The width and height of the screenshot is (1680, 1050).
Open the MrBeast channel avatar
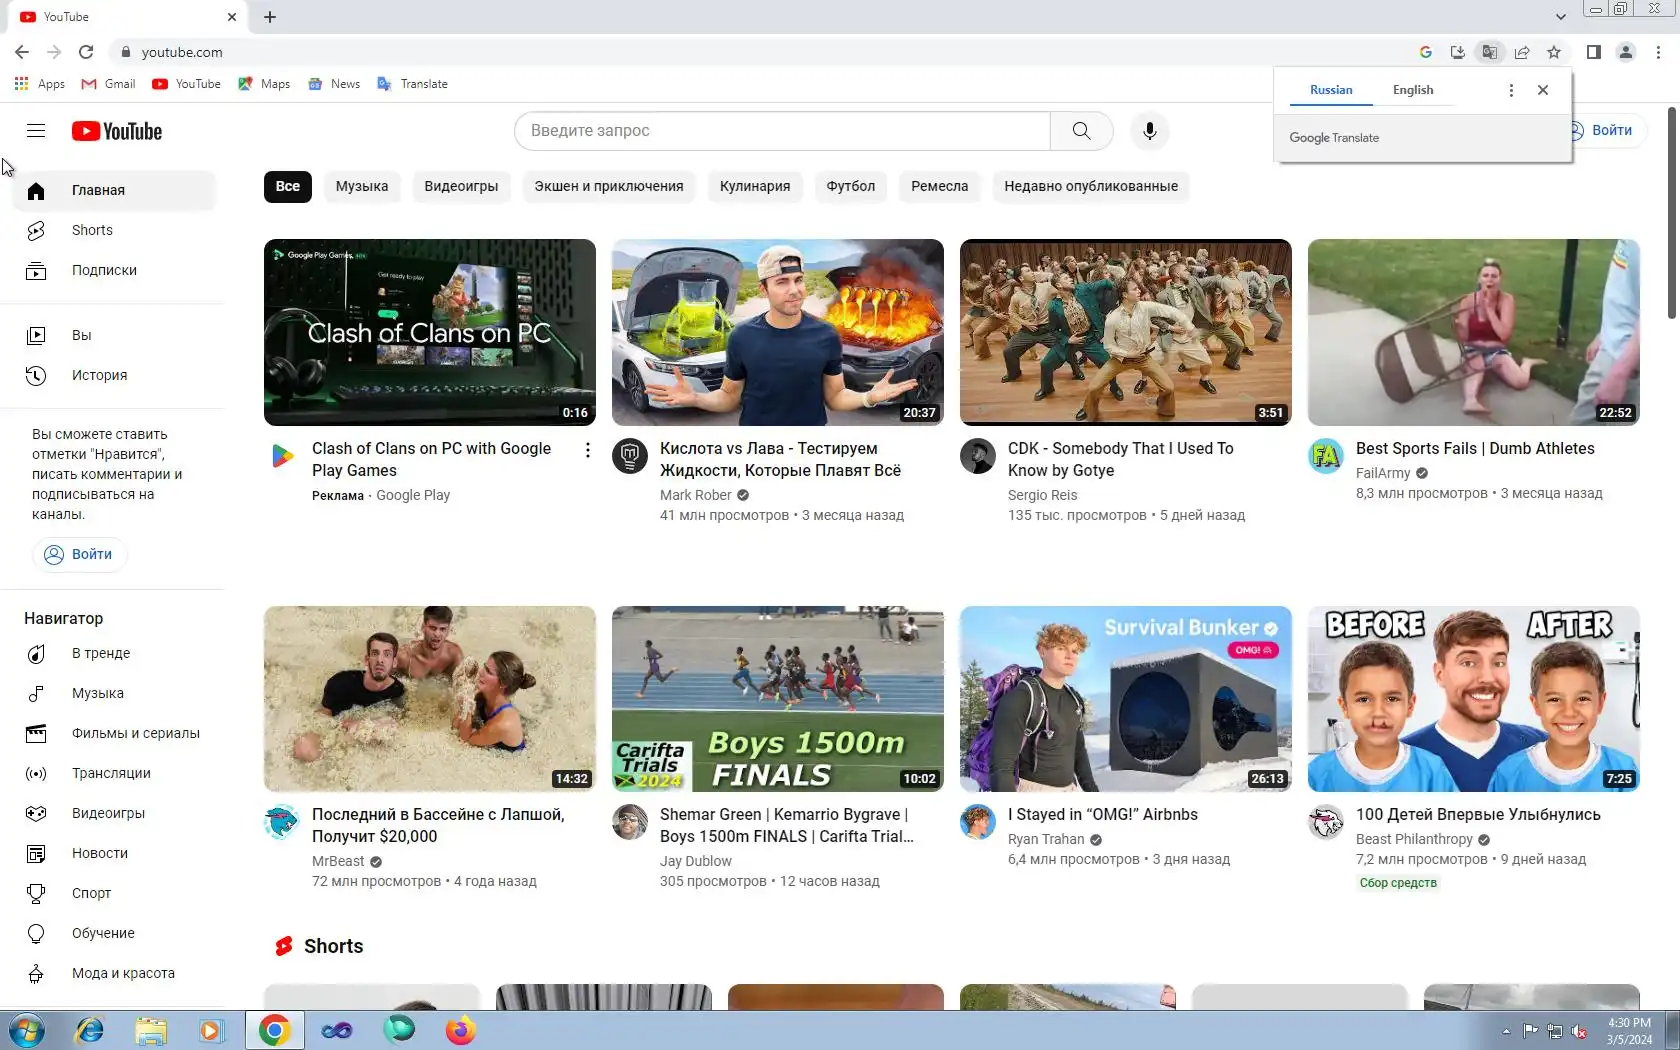pyautogui.click(x=282, y=822)
